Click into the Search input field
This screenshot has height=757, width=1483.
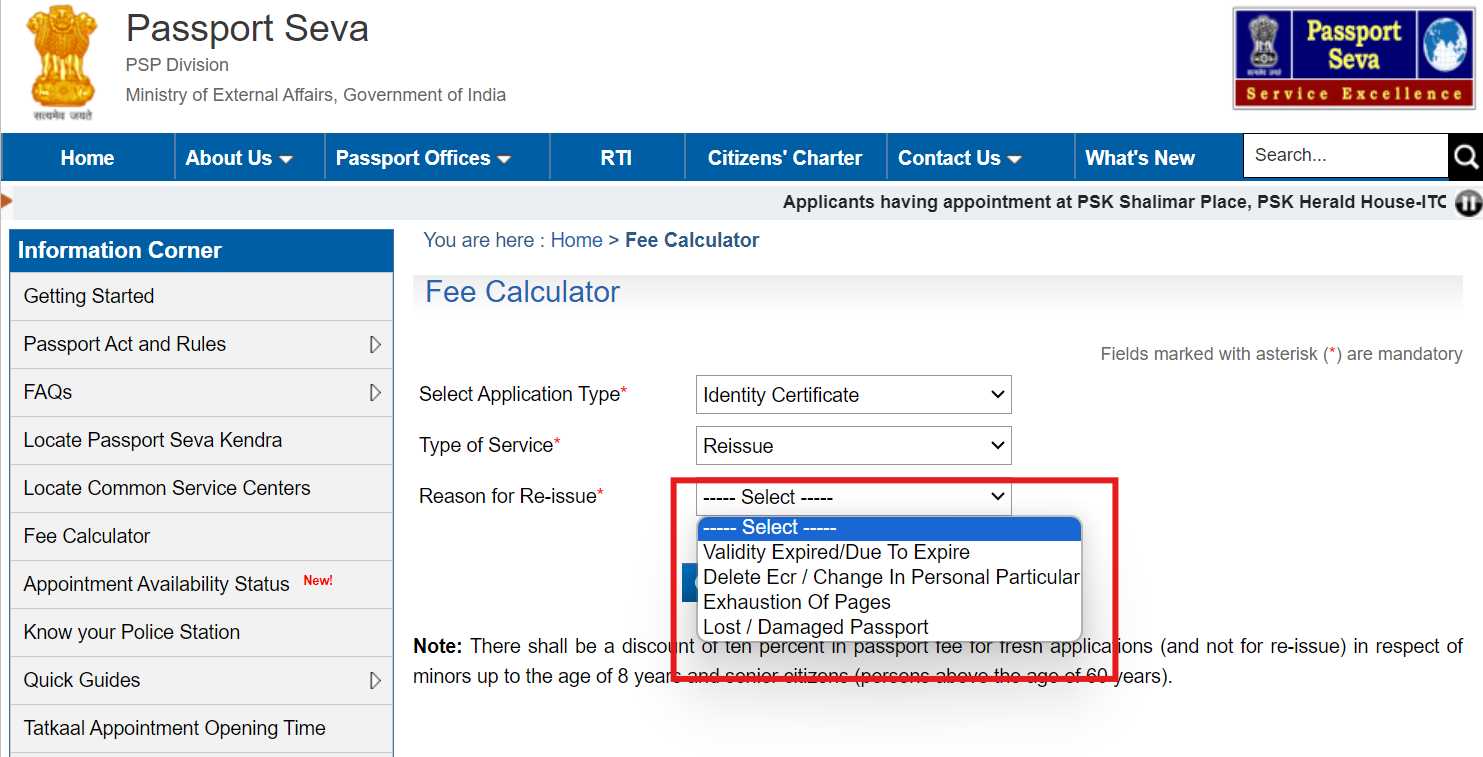1345,156
